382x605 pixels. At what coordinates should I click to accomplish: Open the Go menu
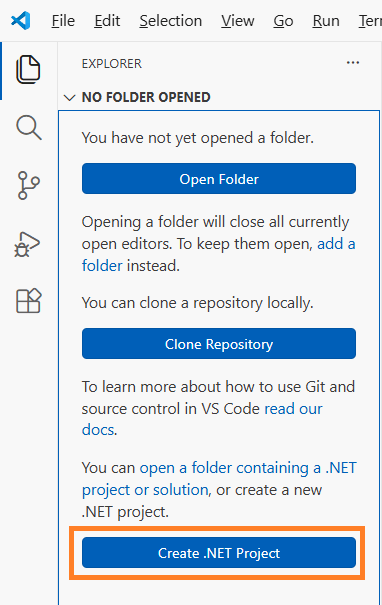283,21
